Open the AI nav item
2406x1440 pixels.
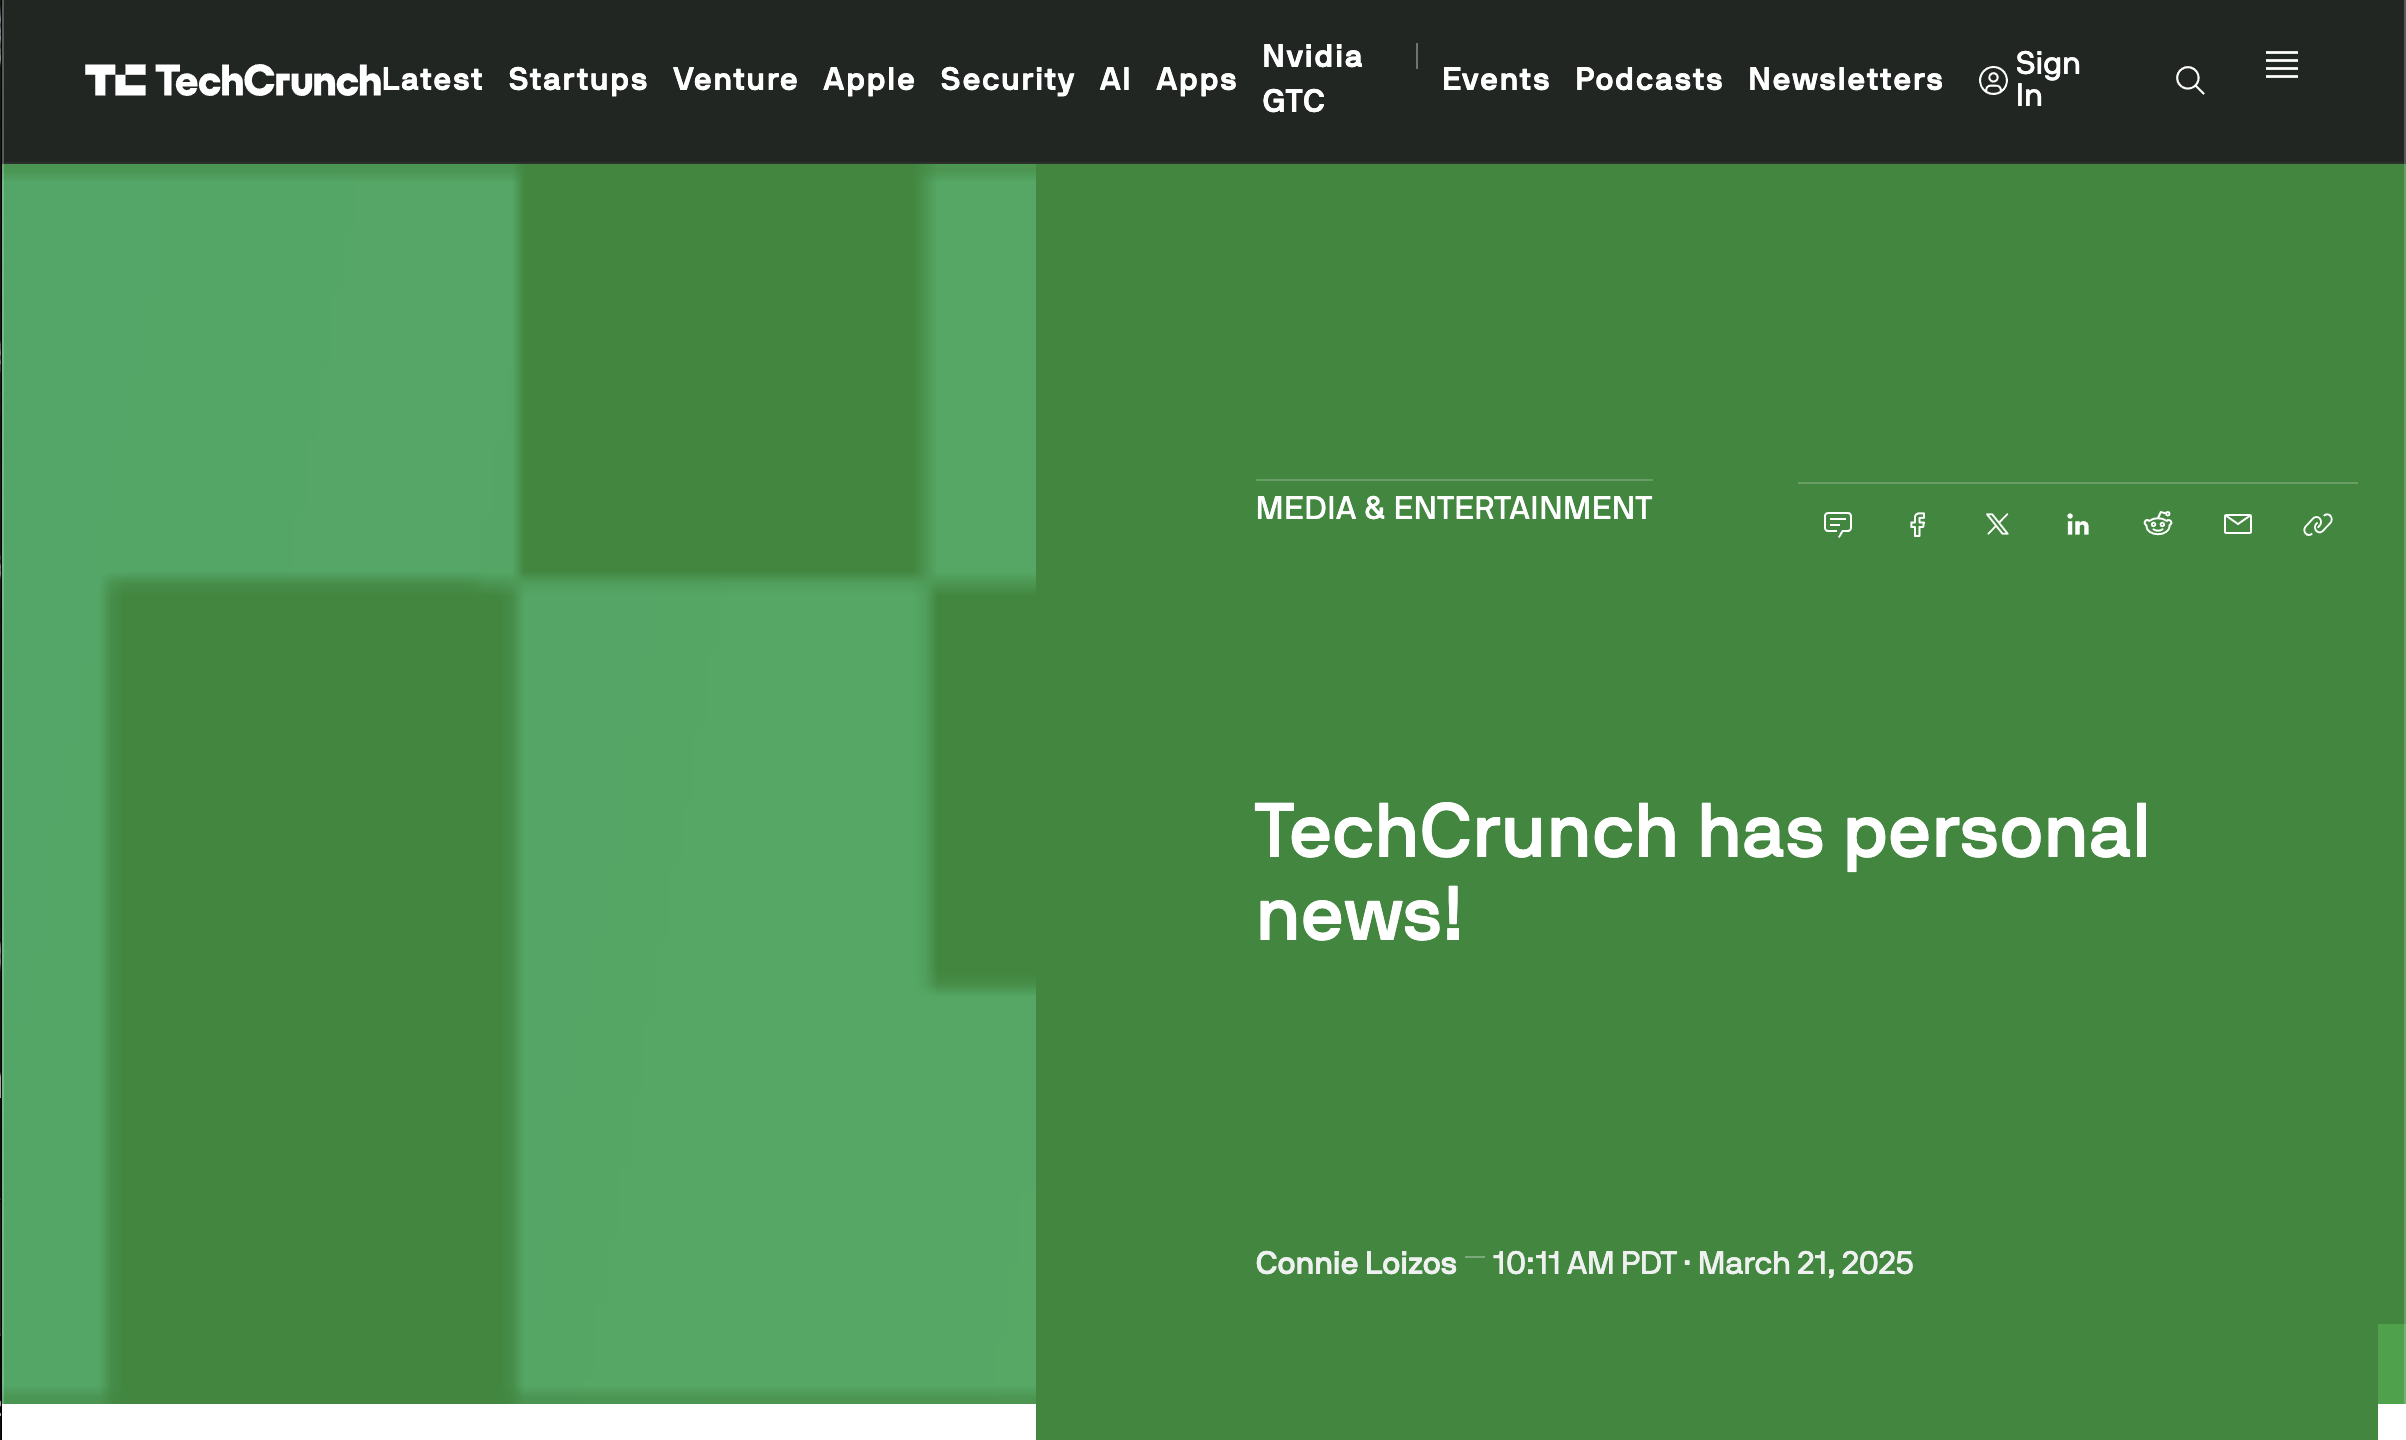(x=1115, y=79)
